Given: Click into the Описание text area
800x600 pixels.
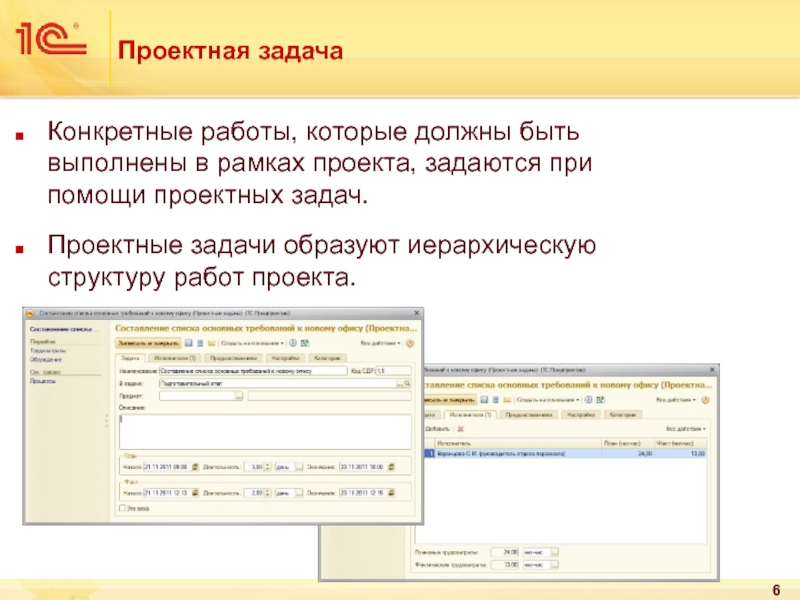Looking at the screenshot, I should coord(265,432).
